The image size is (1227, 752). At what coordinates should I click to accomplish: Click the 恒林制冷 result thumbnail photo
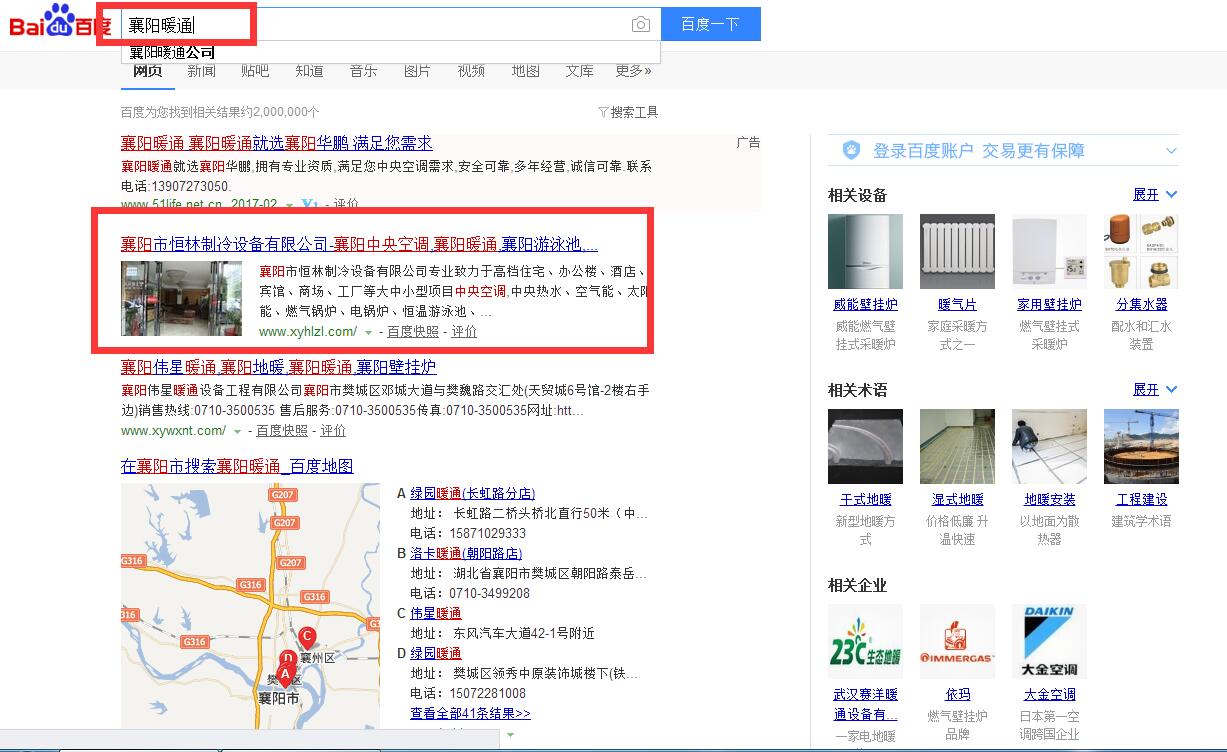pyautogui.click(x=181, y=298)
